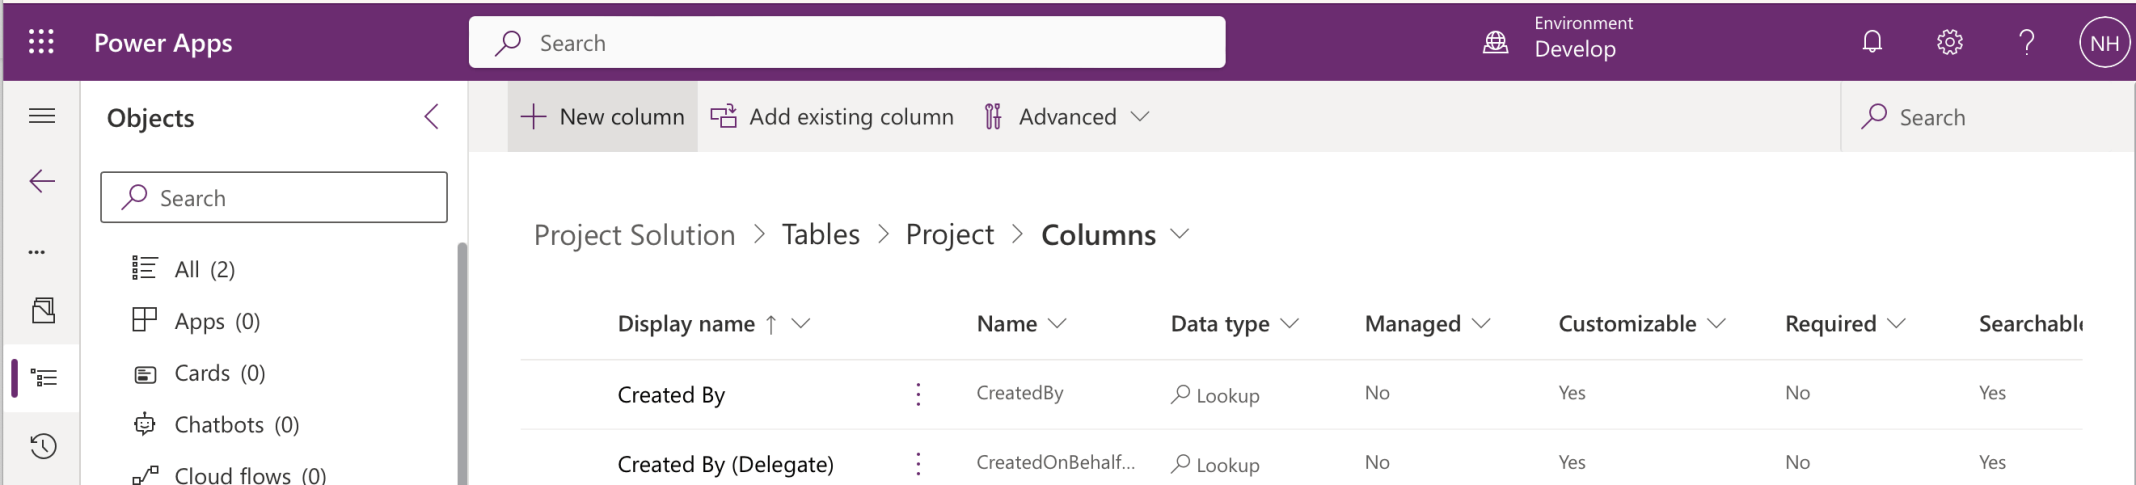Open the settings gear
2136x485 pixels.
point(1949,42)
